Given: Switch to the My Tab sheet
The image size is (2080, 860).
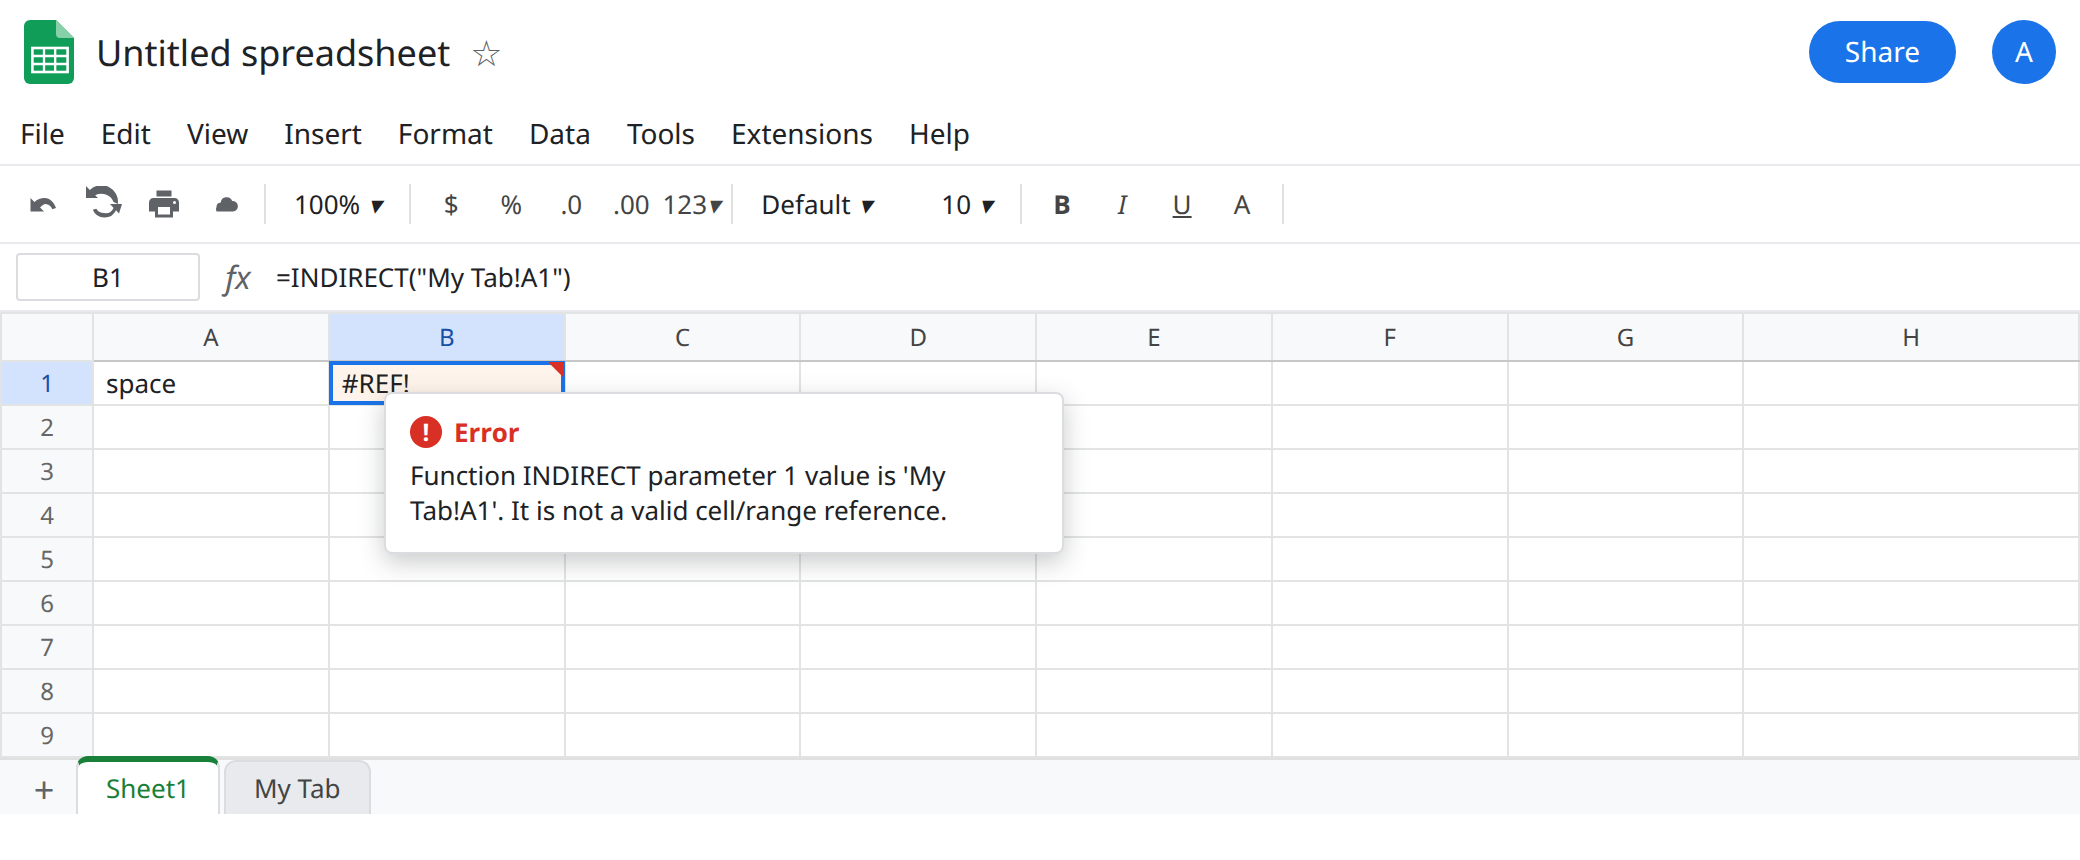Looking at the screenshot, I should pos(297,789).
